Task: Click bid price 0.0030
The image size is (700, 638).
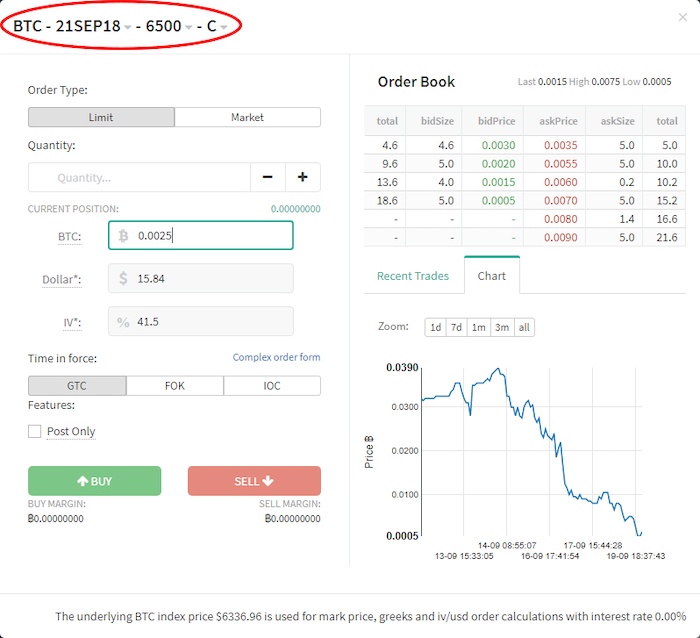Action: pyautogui.click(x=498, y=145)
